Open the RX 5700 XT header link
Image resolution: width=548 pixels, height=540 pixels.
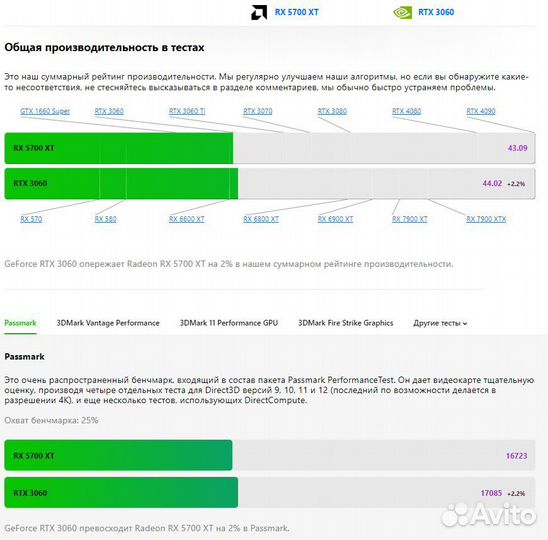tap(297, 12)
